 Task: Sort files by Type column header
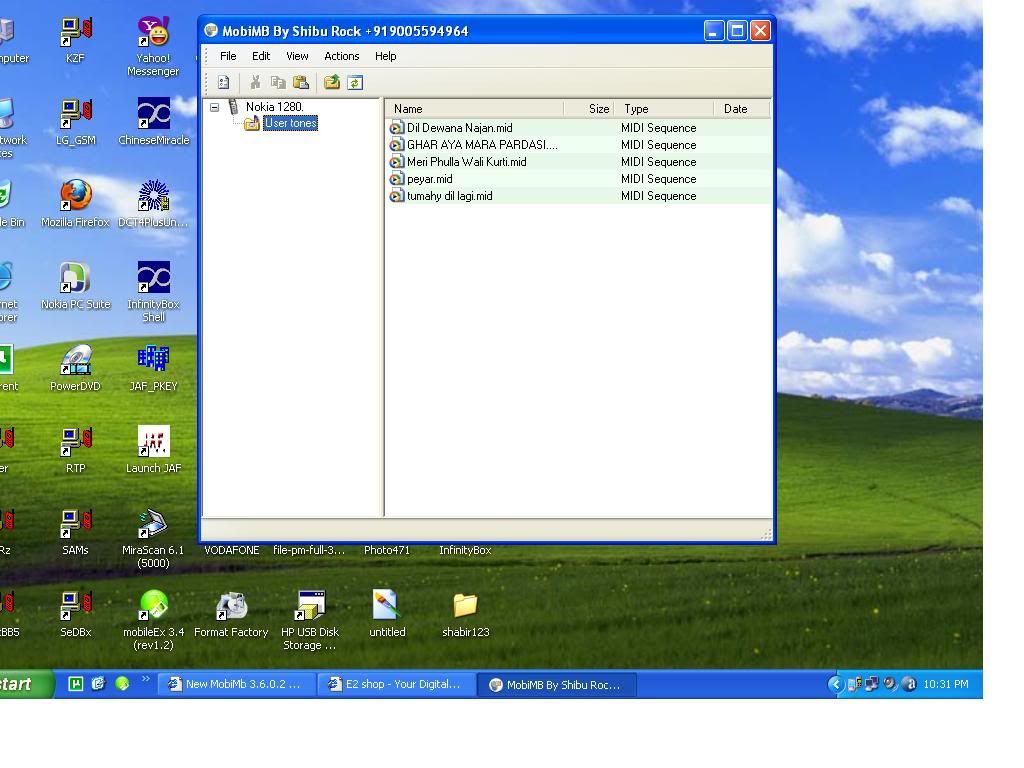664,108
